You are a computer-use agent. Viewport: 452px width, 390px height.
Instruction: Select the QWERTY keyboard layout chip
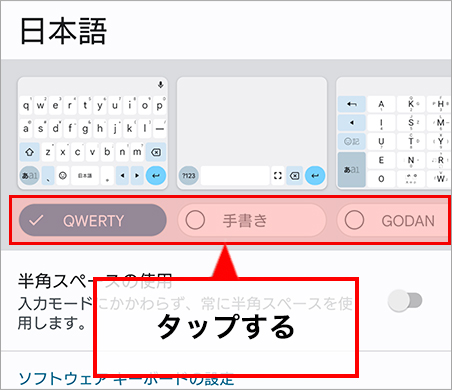(x=93, y=220)
